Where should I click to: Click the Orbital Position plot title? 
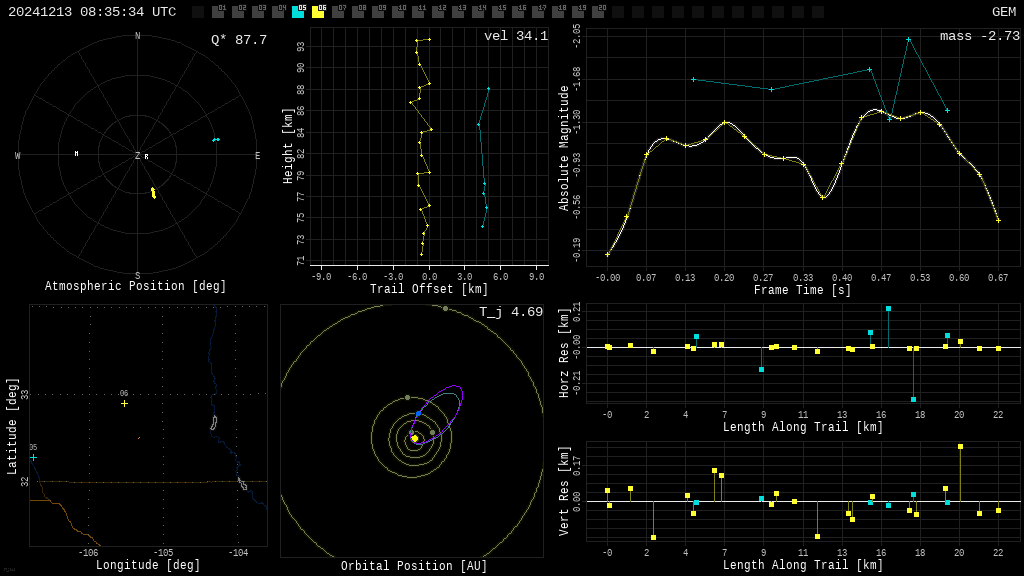414,567
